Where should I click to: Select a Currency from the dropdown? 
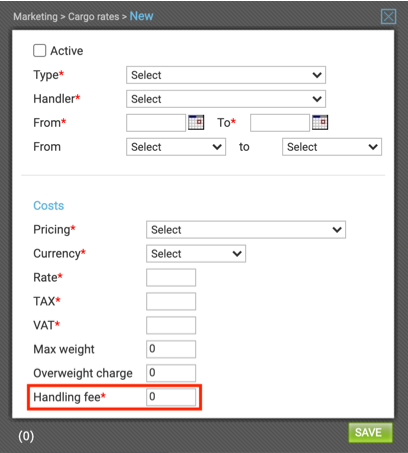[196, 254]
